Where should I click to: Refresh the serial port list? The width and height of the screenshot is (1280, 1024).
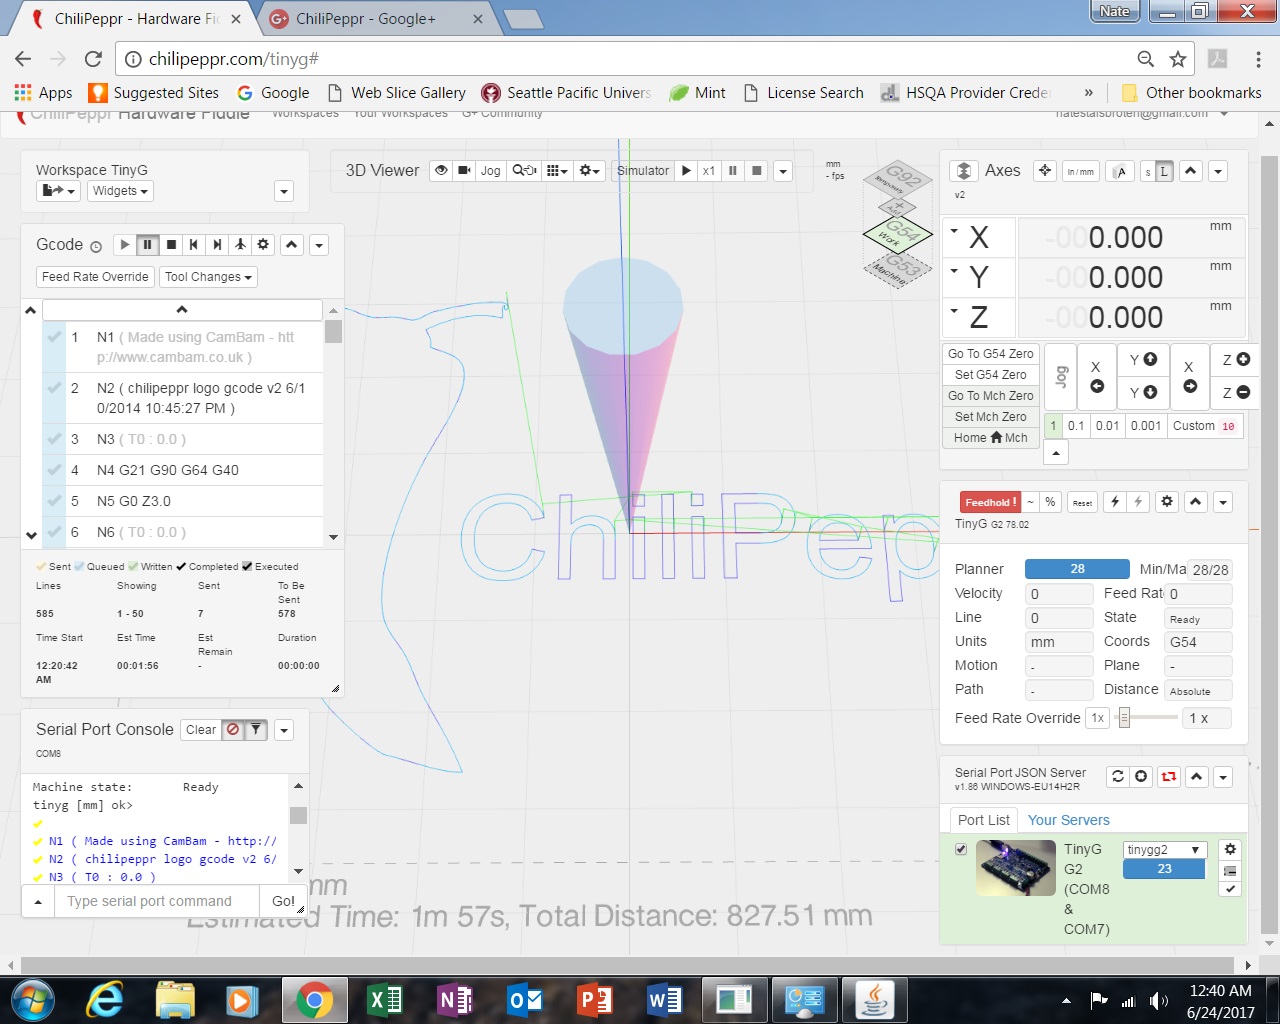(x=1118, y=776)
